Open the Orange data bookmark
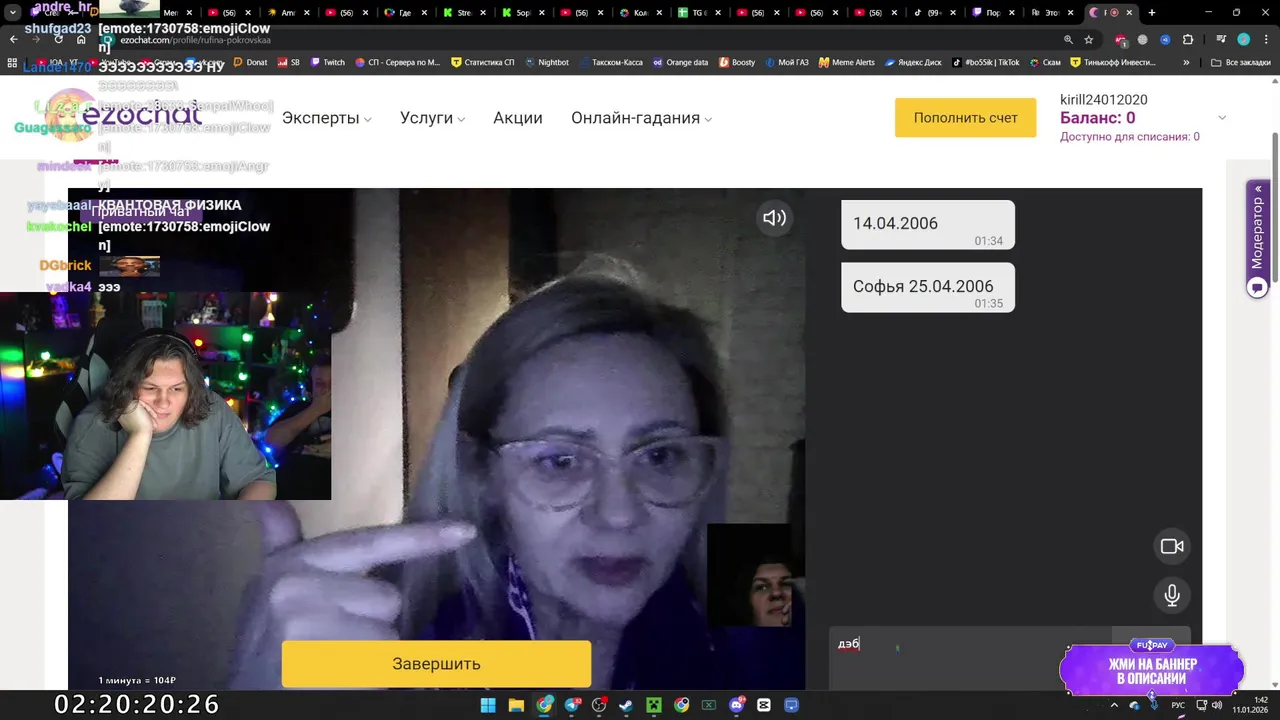Viewport: 1280px width, 720px height. pos(680,62)
